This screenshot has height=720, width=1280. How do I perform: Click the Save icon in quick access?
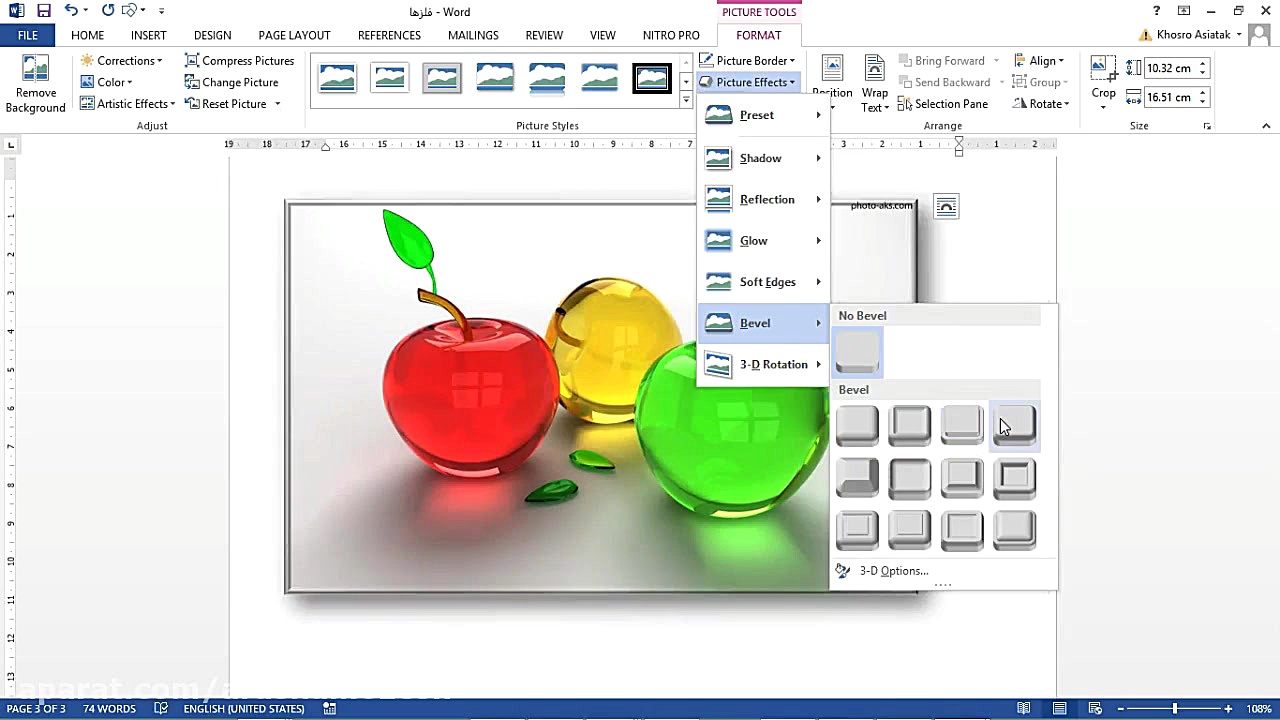tap(44, 12)
